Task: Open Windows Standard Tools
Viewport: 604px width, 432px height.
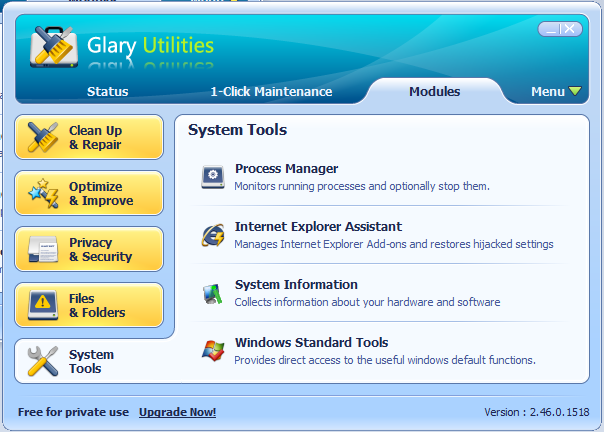Action: pos(312,343)
